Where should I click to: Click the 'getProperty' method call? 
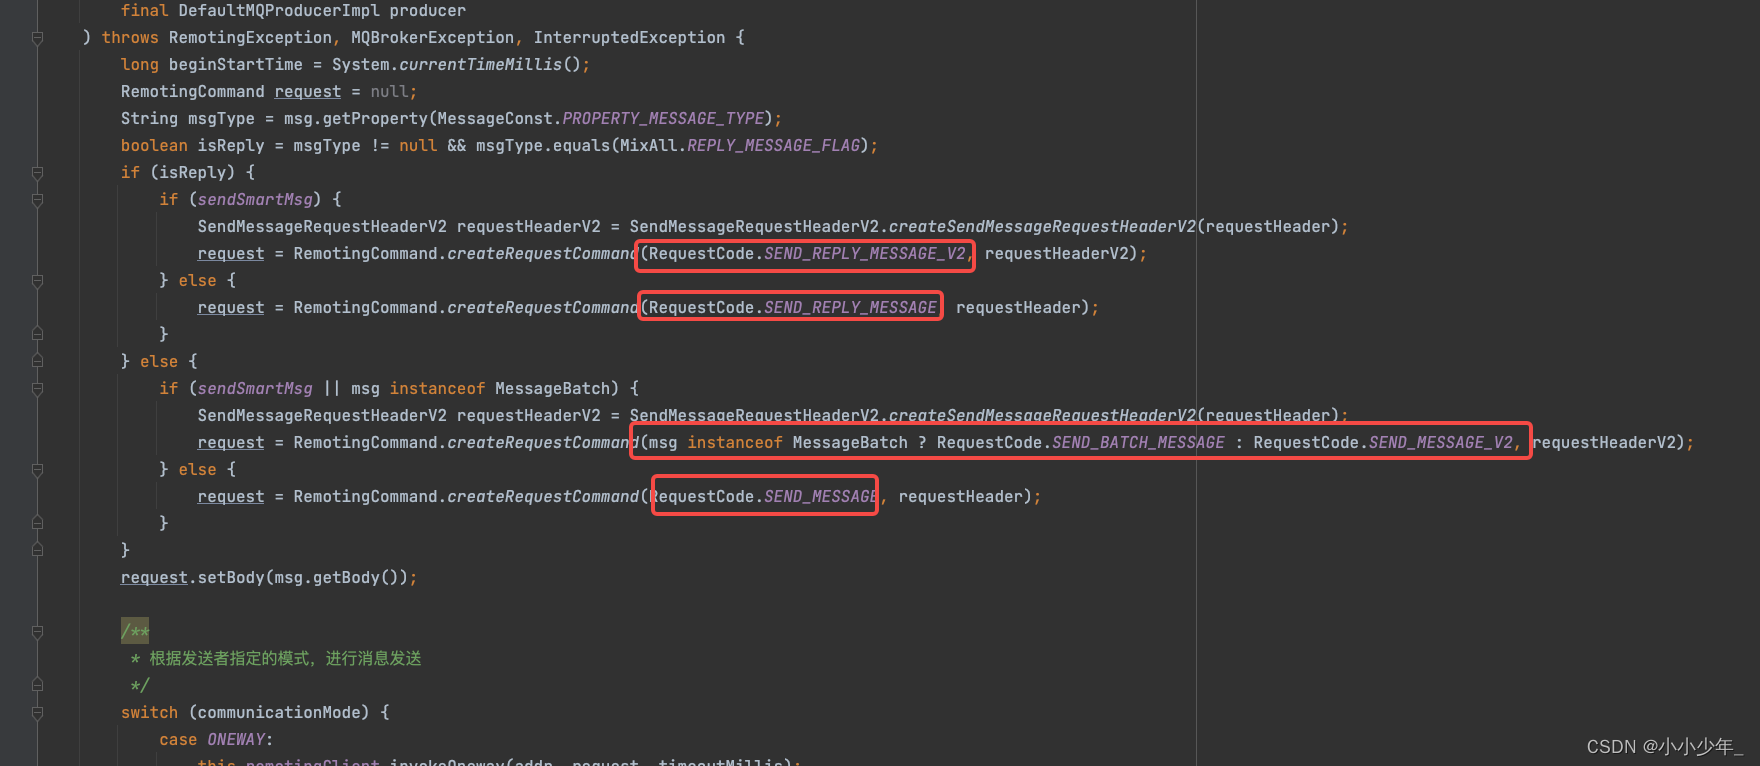(375, 119)
